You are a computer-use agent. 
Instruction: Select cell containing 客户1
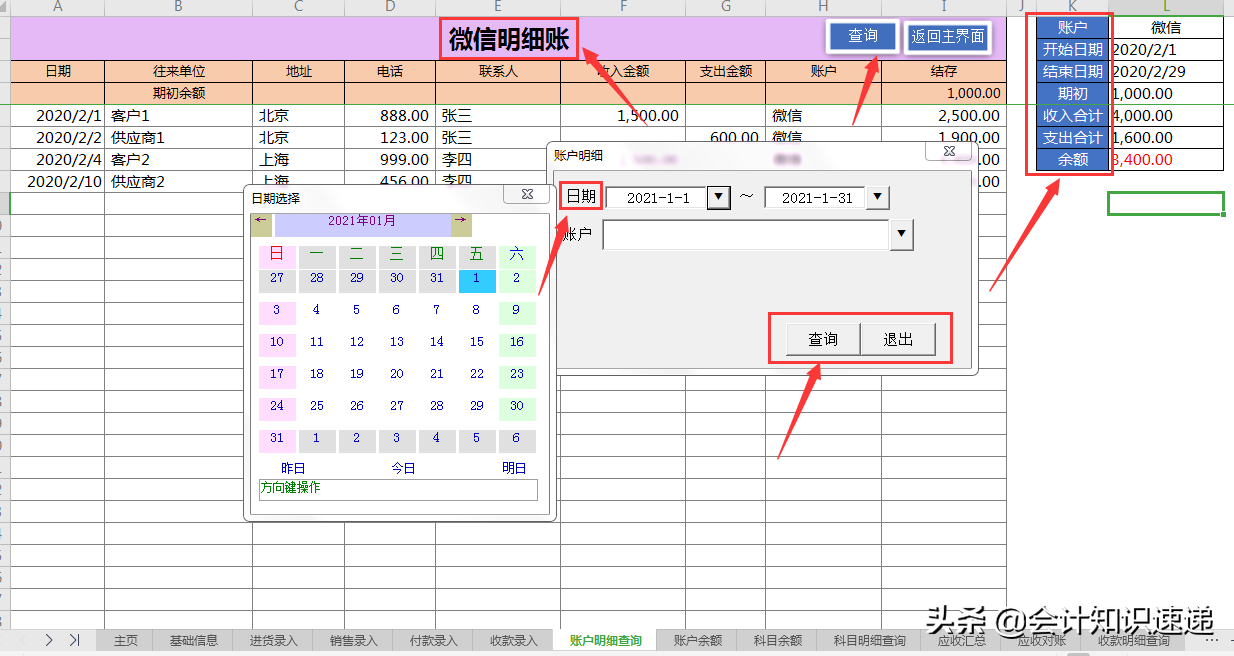coord(178,116)
